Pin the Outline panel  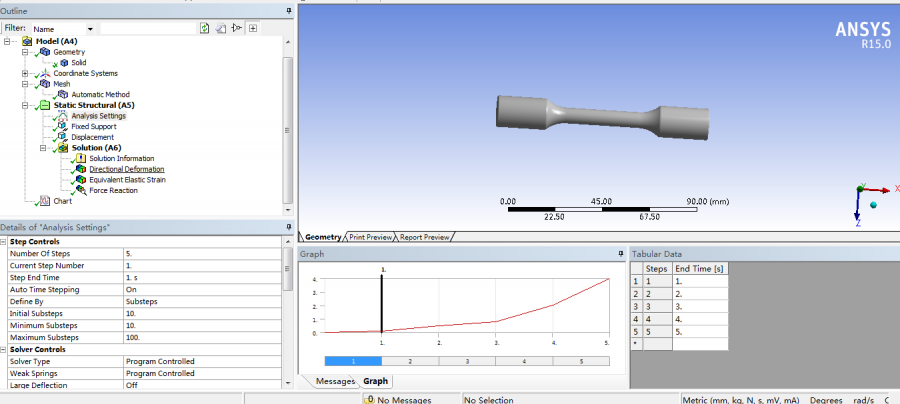[289, 10]
